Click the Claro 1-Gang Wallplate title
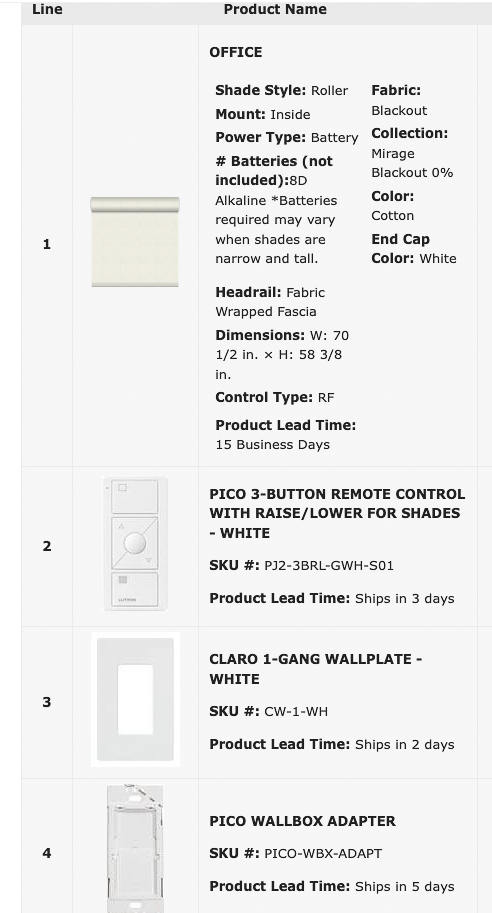 coord(316,669)
